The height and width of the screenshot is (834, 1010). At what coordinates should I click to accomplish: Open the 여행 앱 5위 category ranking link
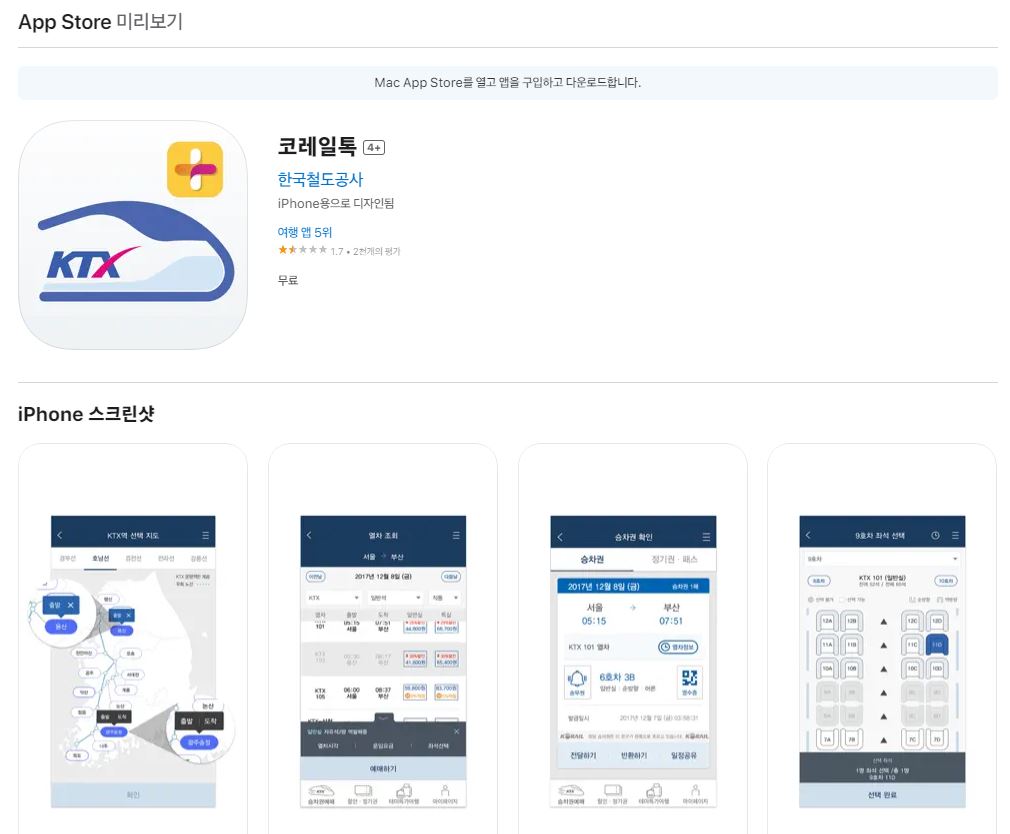[x=305, y=232]
